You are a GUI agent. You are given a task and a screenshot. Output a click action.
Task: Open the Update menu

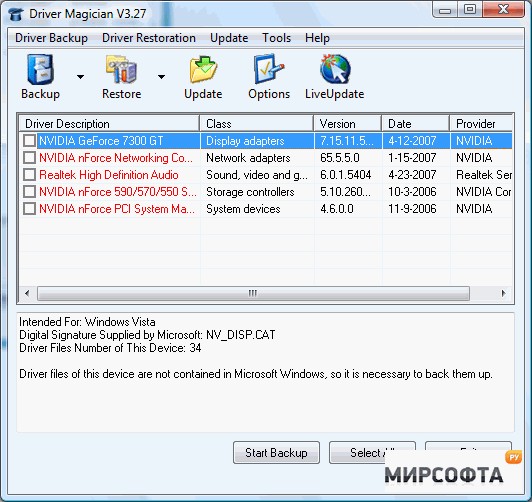click(x=229, y=38)
